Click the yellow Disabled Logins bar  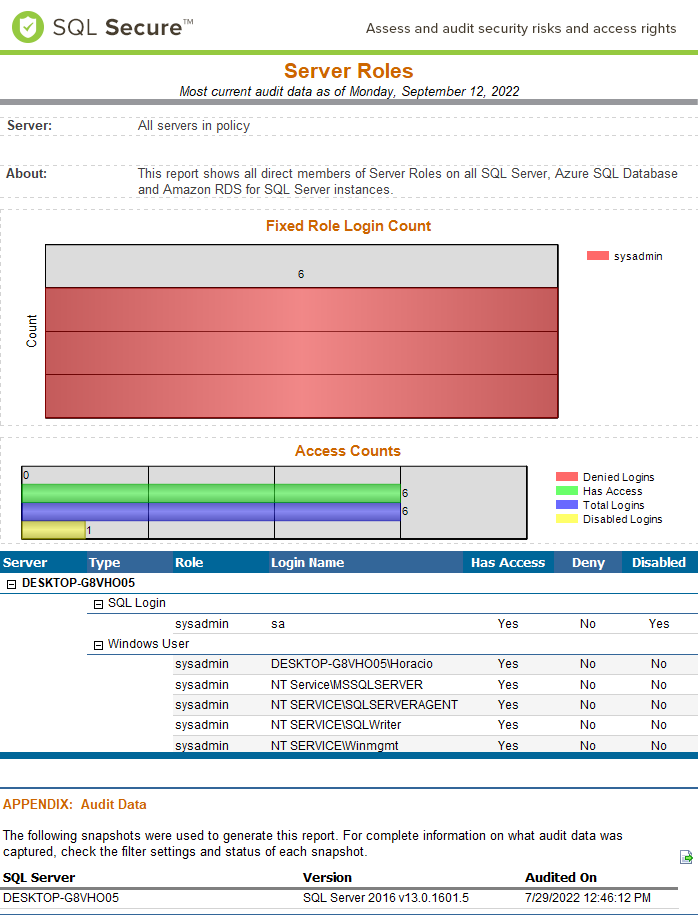tap(54, 530)
